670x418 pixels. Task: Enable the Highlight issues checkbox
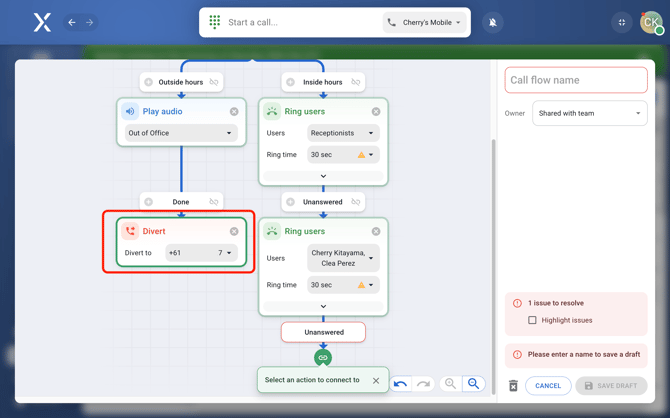pos(532,320)
